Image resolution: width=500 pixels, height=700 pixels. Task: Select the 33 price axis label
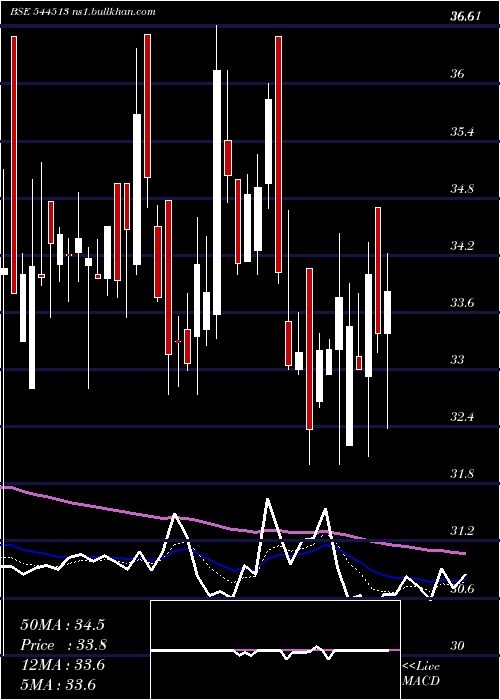457,360
